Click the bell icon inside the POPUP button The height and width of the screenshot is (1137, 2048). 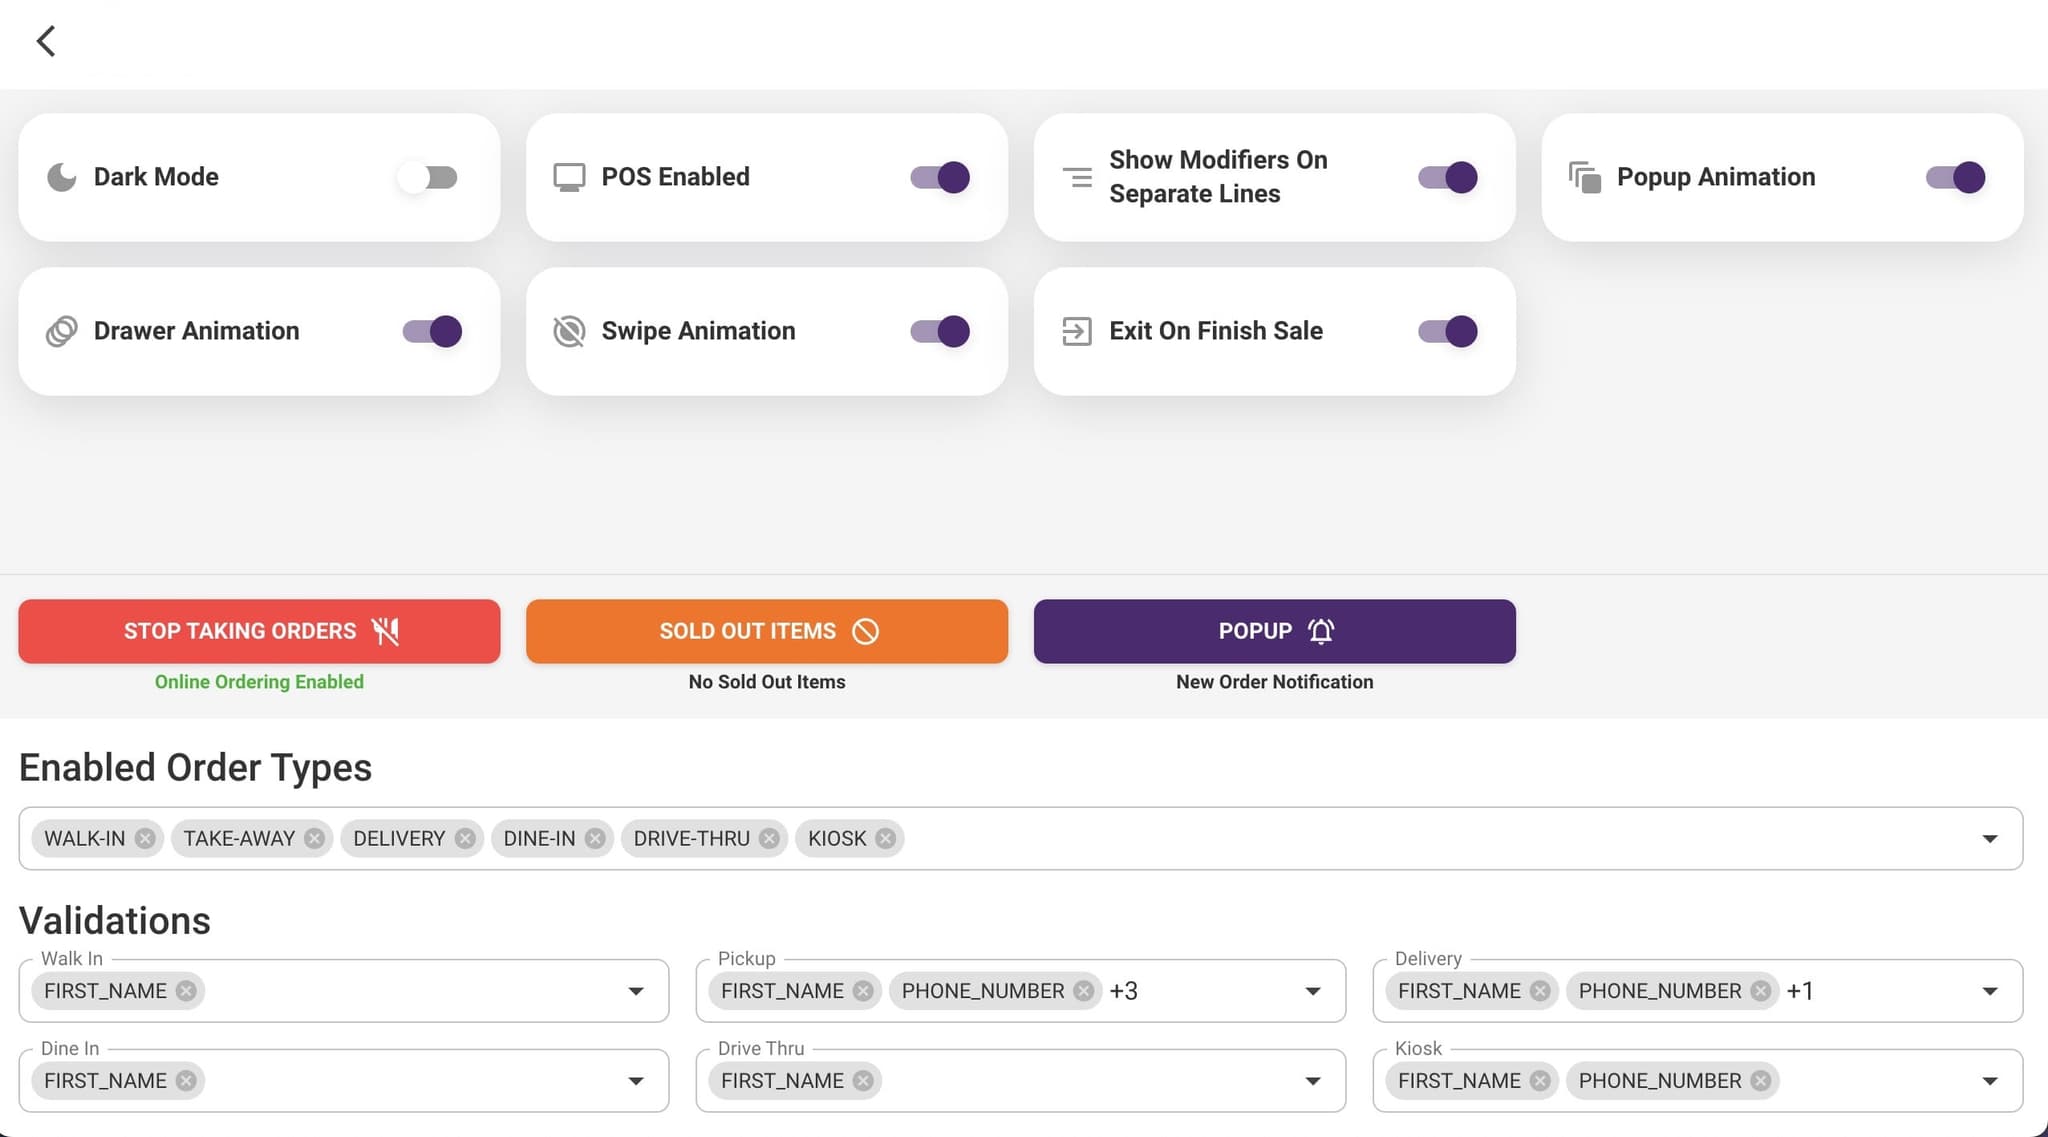coord(1321,631)
